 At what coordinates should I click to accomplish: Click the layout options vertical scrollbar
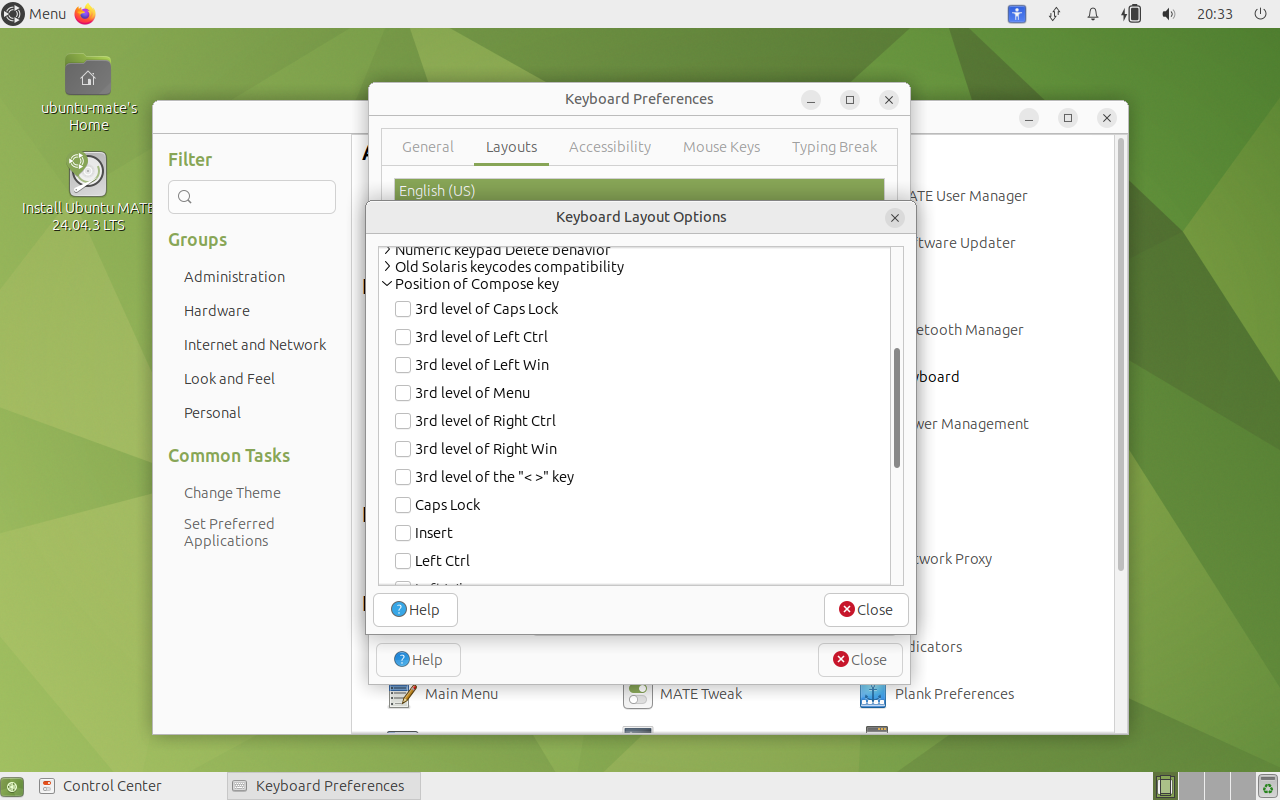pos(897,408)
